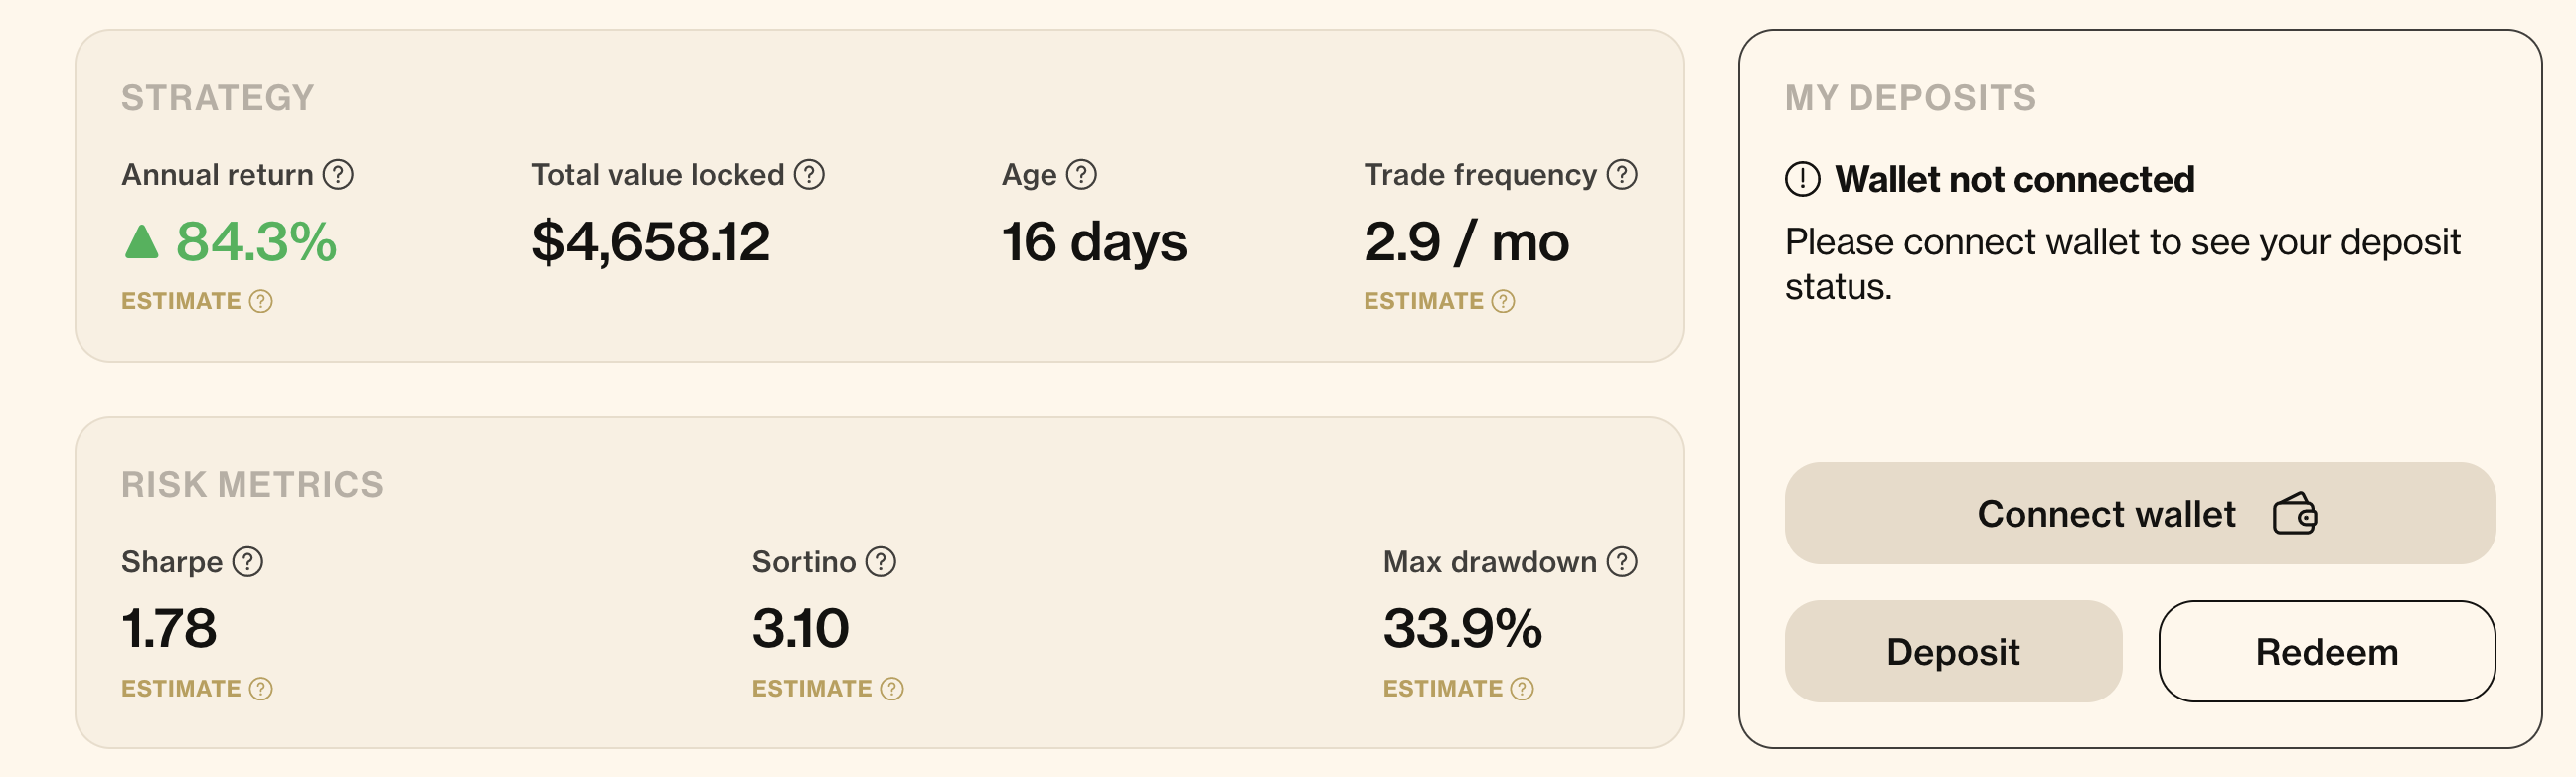Viewport: 2576px width, 777px height.
Task: Click the Wallet not connected alert icon
Action: pyautogui.click(x=1802, y=179)
